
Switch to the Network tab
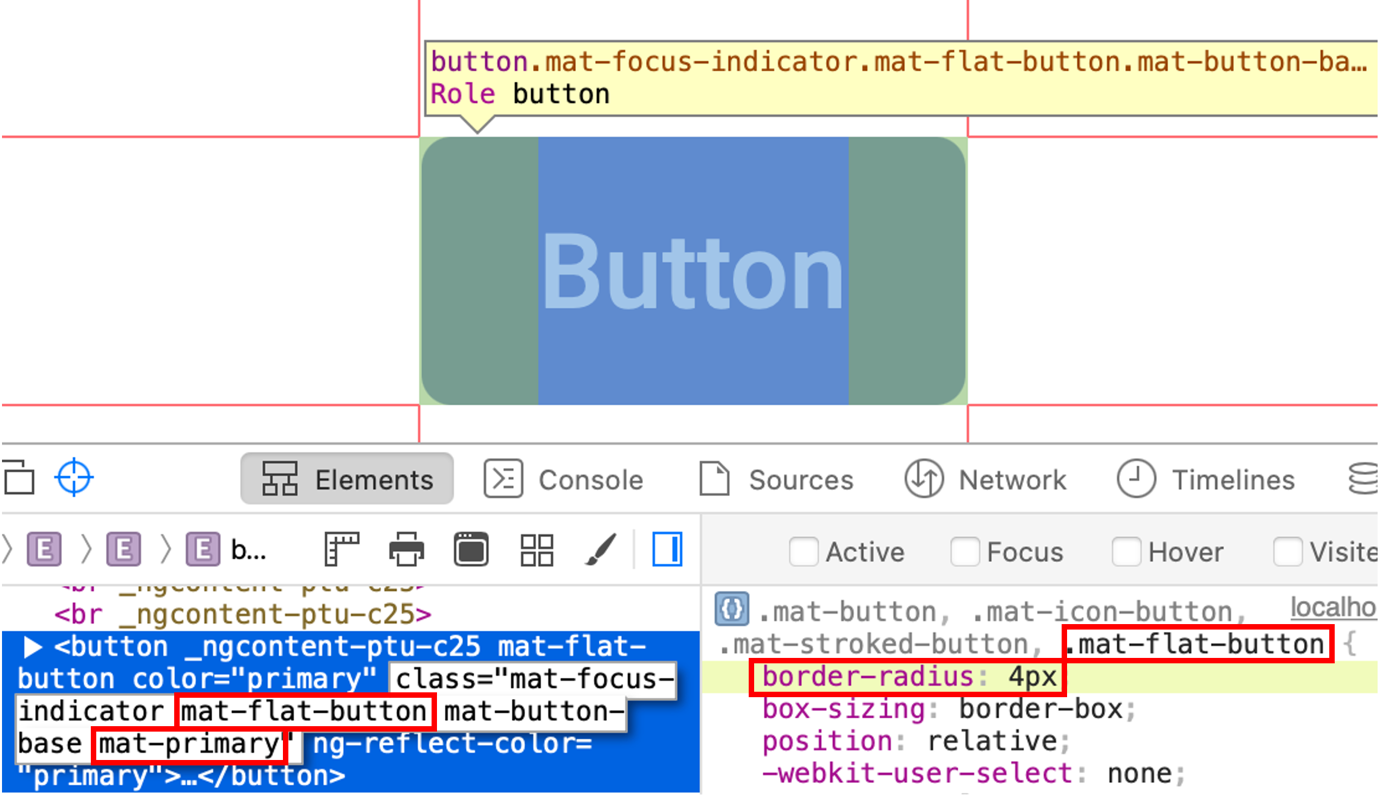pos(986,479)
